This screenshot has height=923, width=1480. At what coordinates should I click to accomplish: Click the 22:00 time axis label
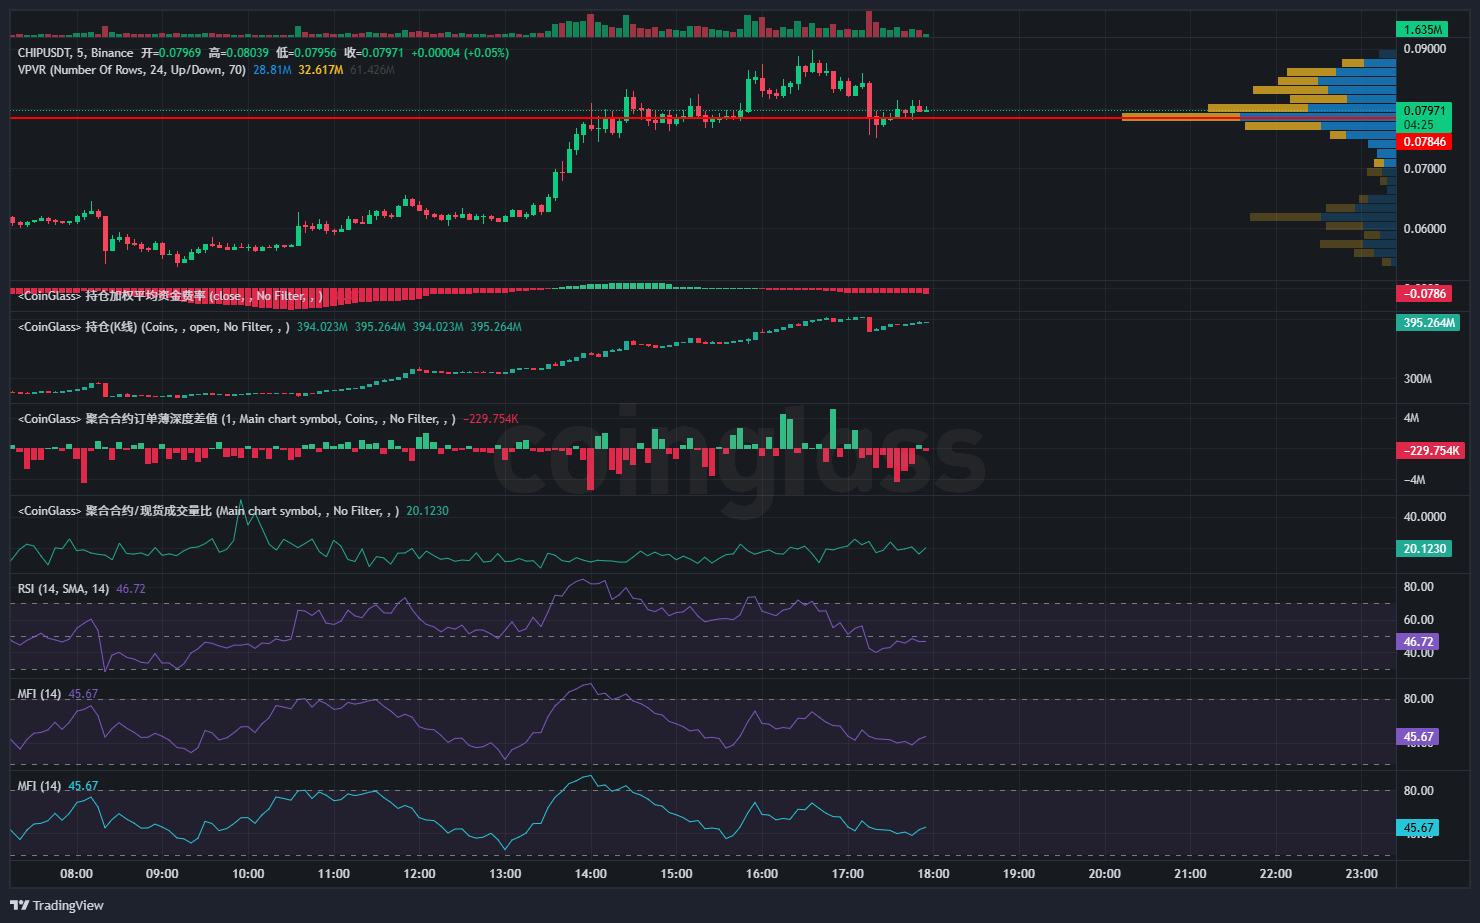click(1276, 874)
